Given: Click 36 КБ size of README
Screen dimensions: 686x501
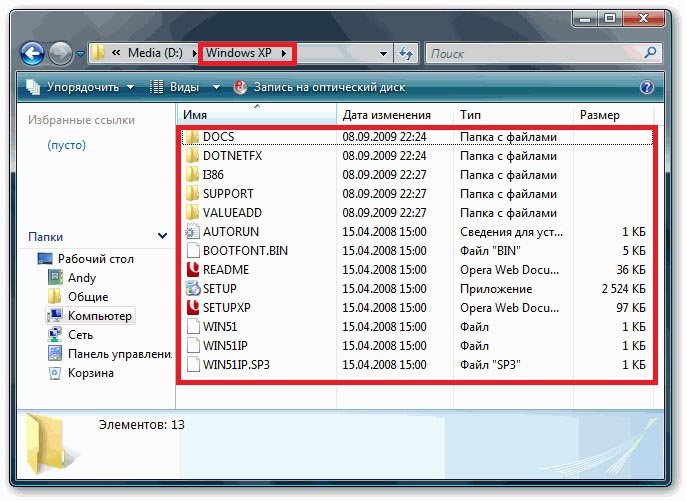Looking at the screenshot, I should [631, 270].
